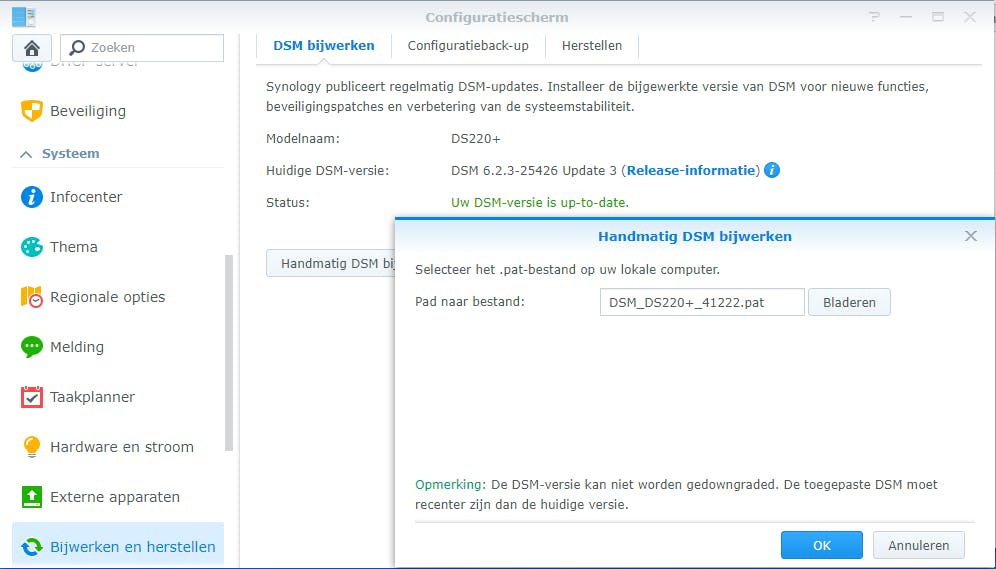Screen dimensions: 996x569
Task: Click the sidebar vertical scrollbar
Action: click(229, 352)
